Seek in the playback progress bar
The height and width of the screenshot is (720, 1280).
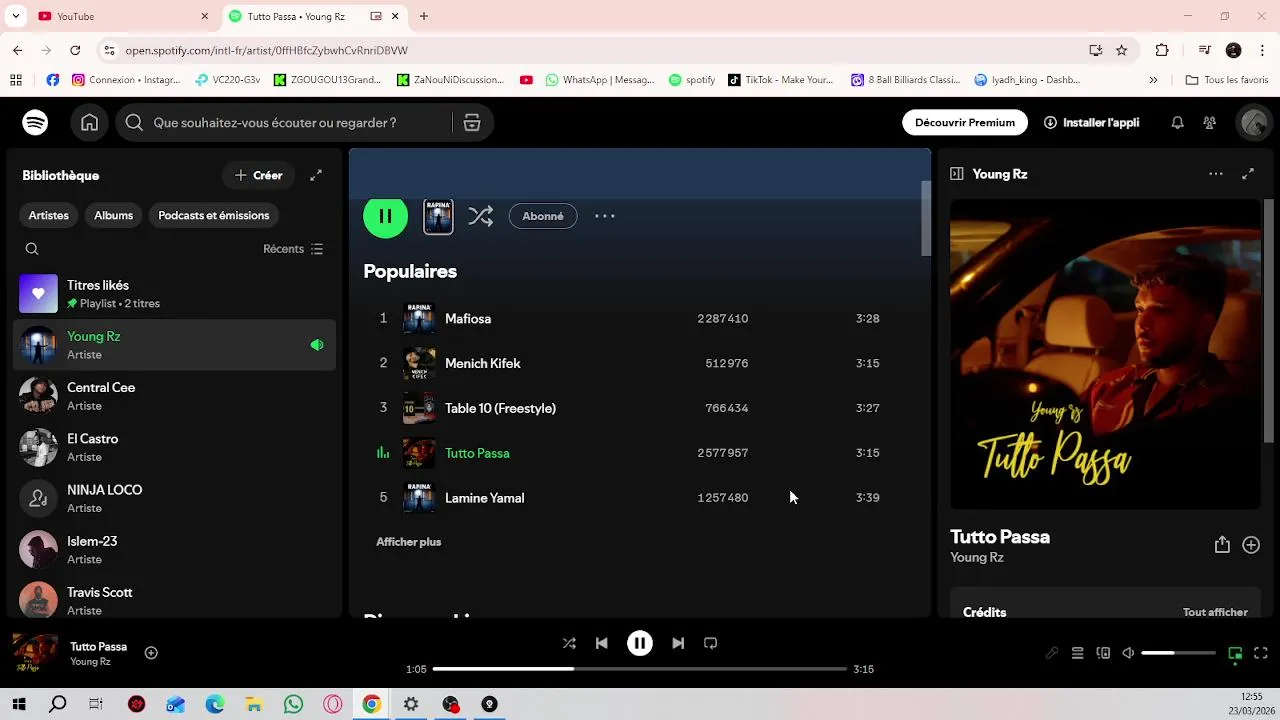(640, 669)
